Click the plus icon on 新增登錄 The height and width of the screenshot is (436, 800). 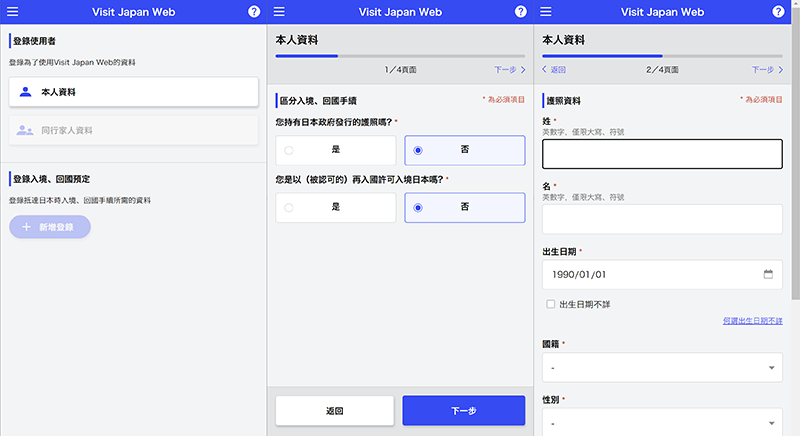27,227
